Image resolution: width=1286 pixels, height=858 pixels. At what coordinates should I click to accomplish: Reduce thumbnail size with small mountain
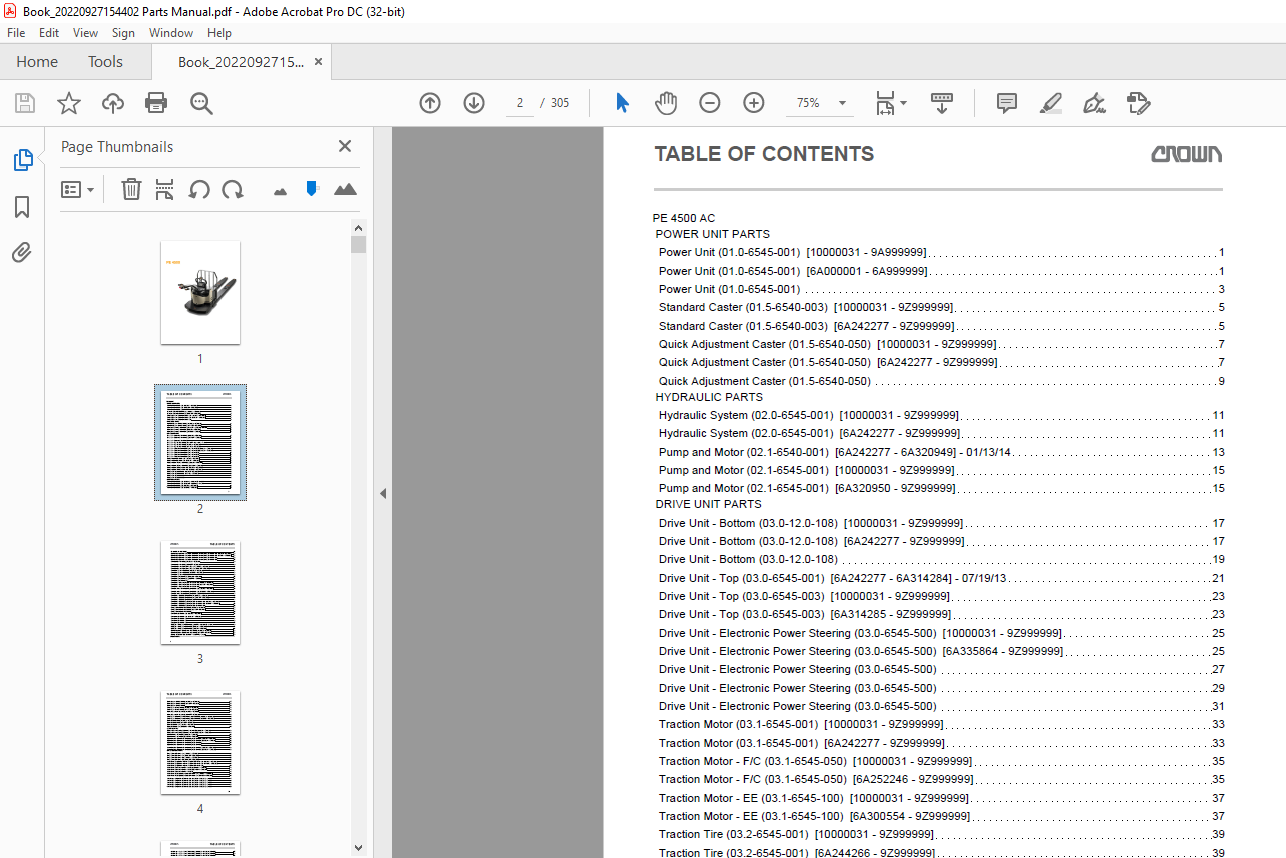(x=280, y=190)
